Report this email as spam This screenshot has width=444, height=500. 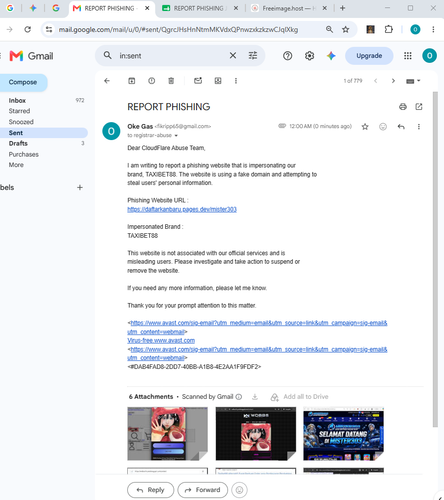coord(151,81)
